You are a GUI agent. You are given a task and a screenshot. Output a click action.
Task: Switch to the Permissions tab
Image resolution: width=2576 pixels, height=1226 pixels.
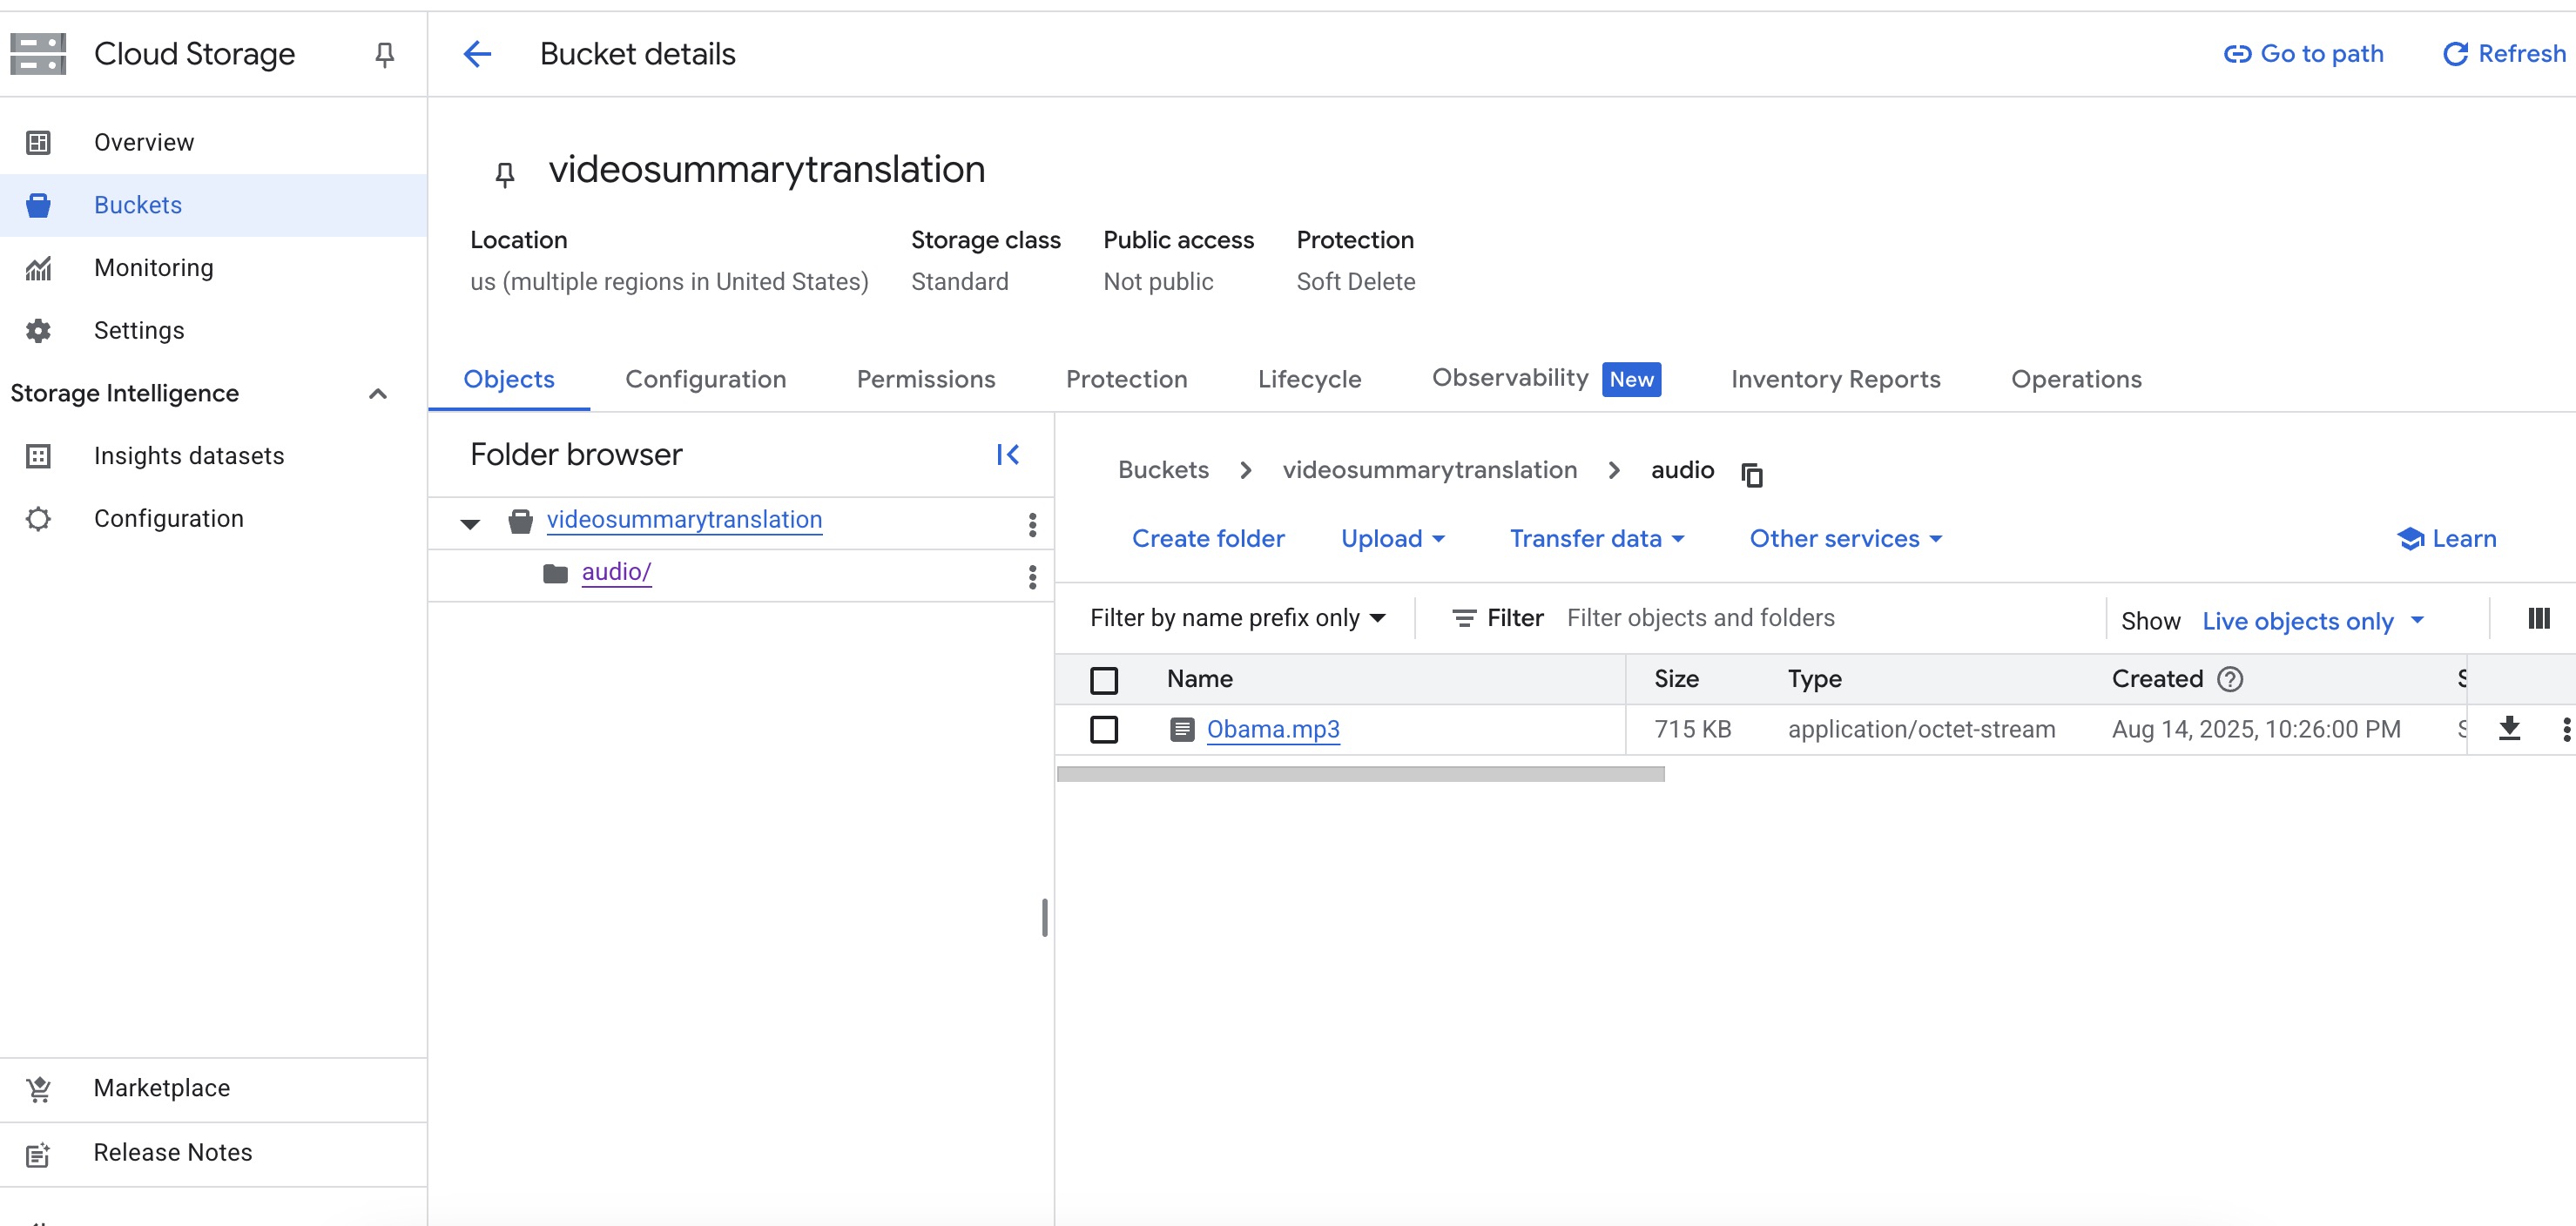click(925, 380)
